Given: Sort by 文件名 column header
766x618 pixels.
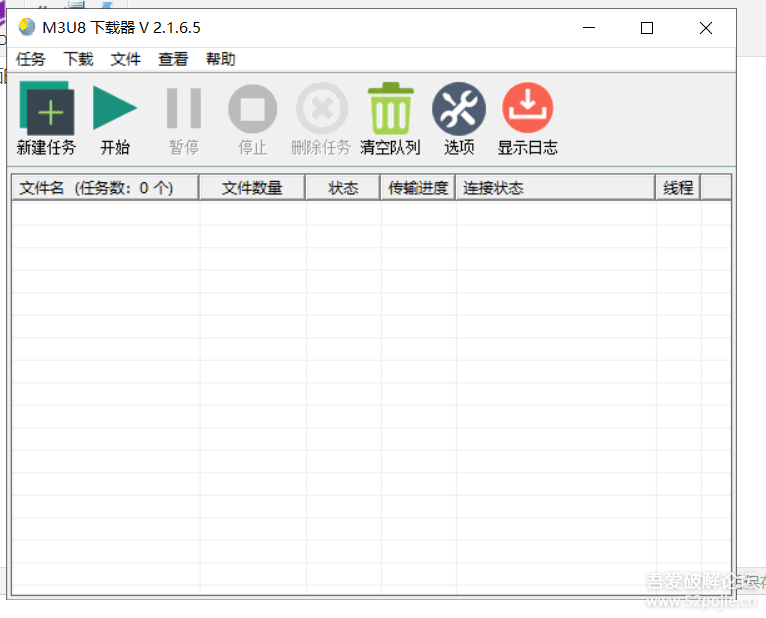Looking at the screenshot, I should tap(105, 188).
